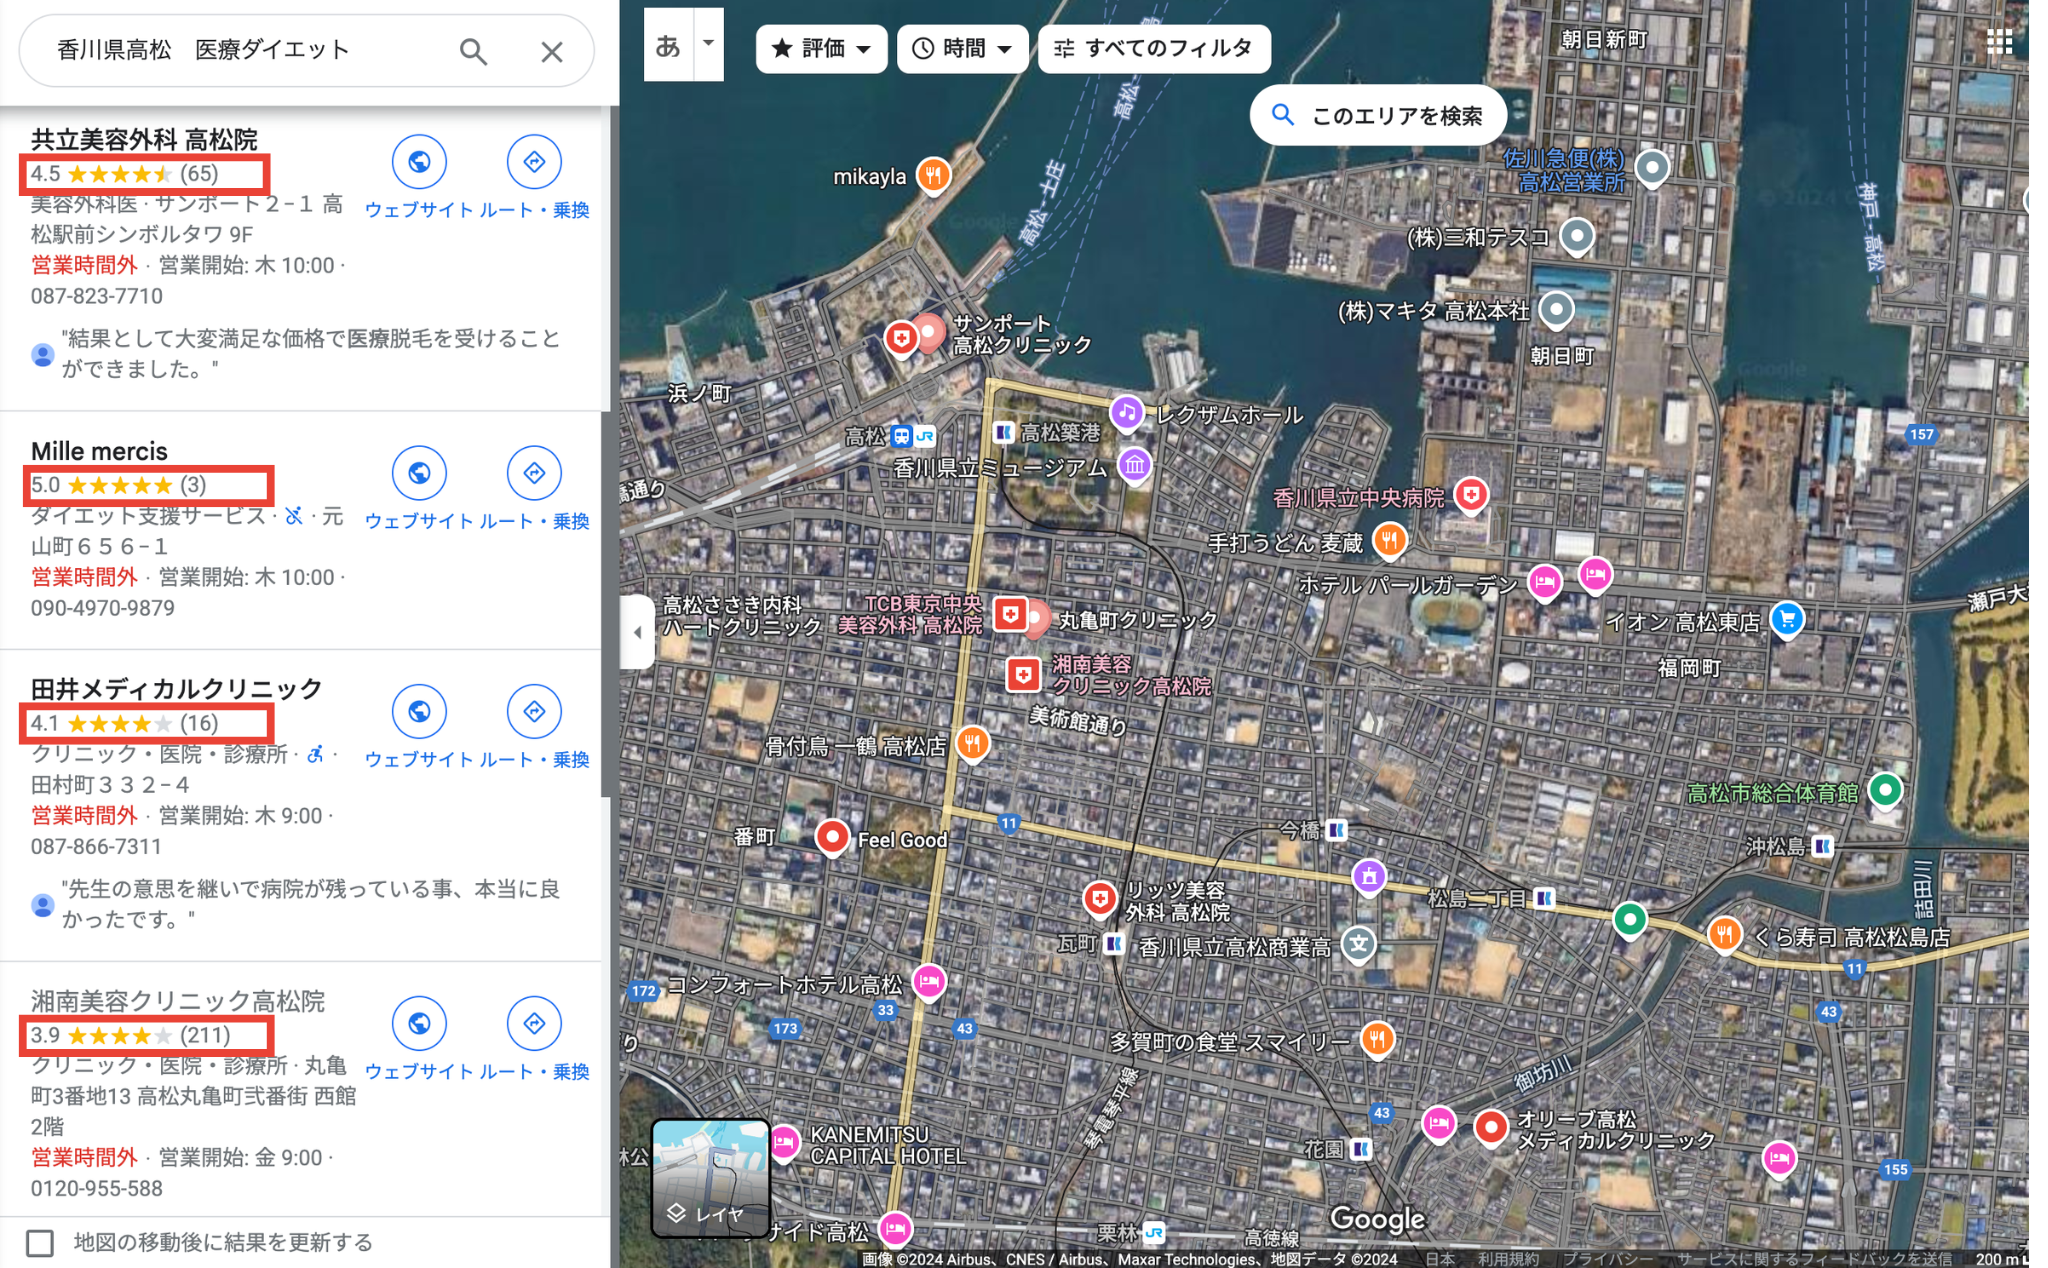Select the TCB東京中央美容外科 高松院 pin
This screenshot has width=2048, height=1268.
pyautogui.click(x=1011, y=614)
